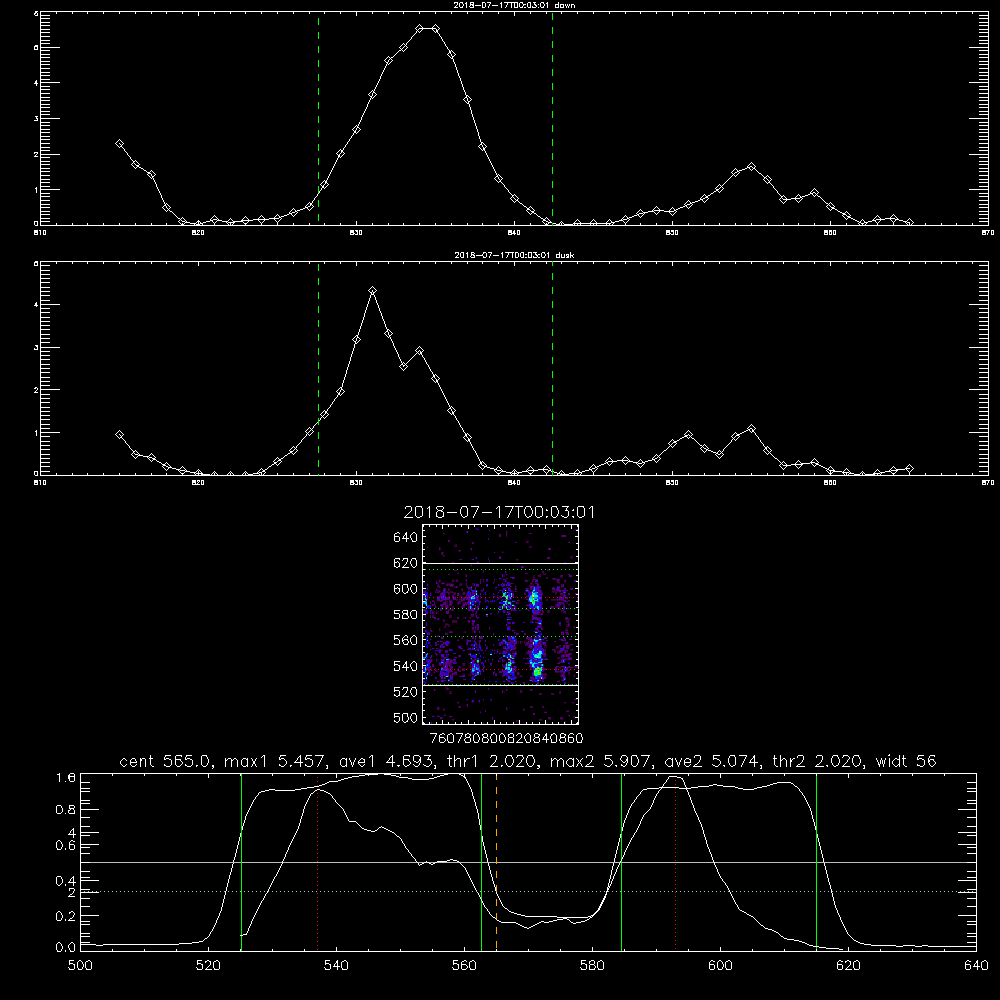
Task: Click the 'ave2 5.074' value
Action: (712, 761)
